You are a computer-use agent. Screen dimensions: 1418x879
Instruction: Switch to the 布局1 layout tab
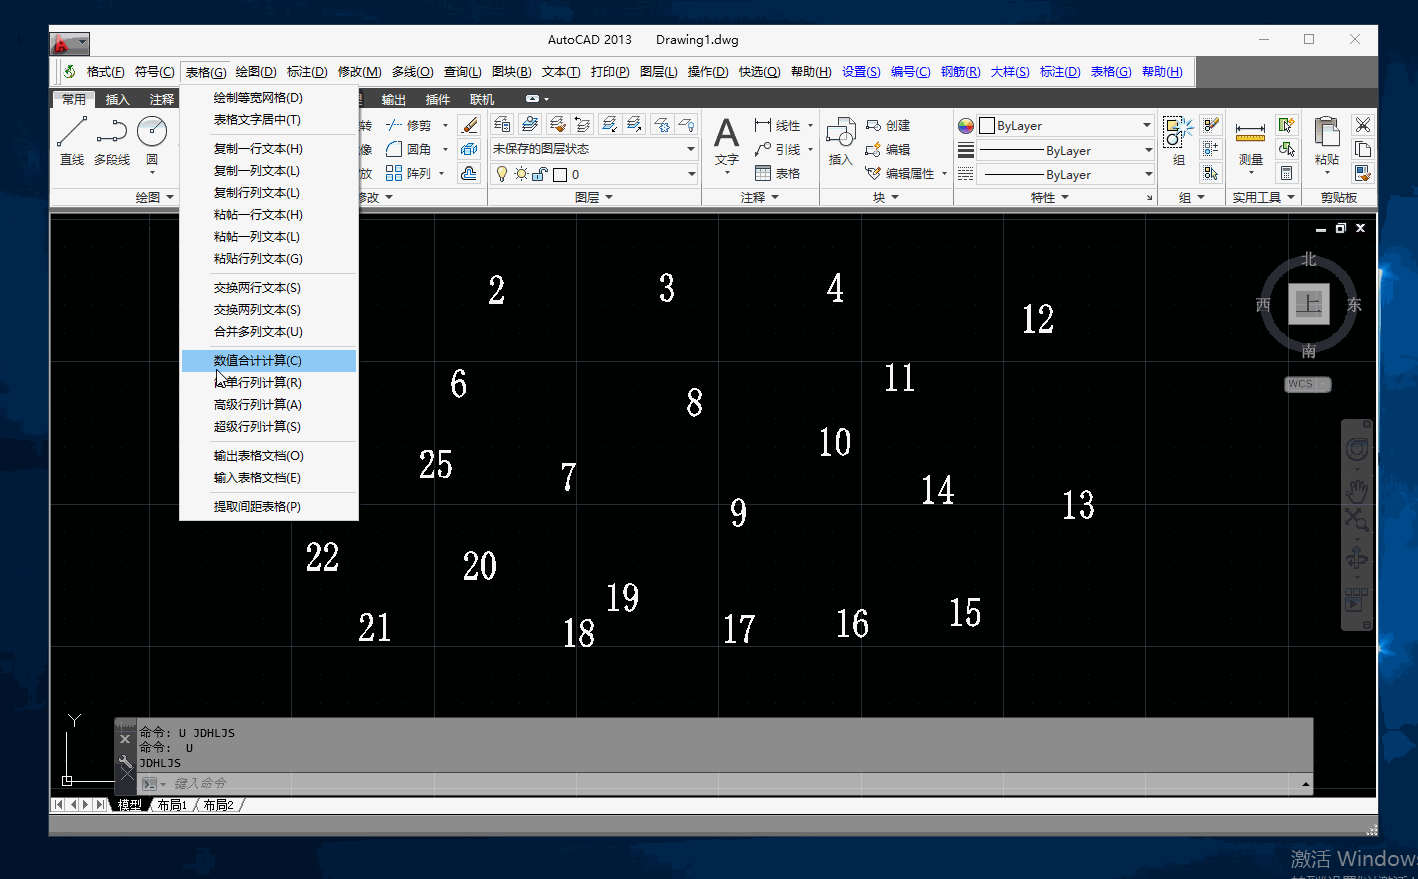click(172, 805)
